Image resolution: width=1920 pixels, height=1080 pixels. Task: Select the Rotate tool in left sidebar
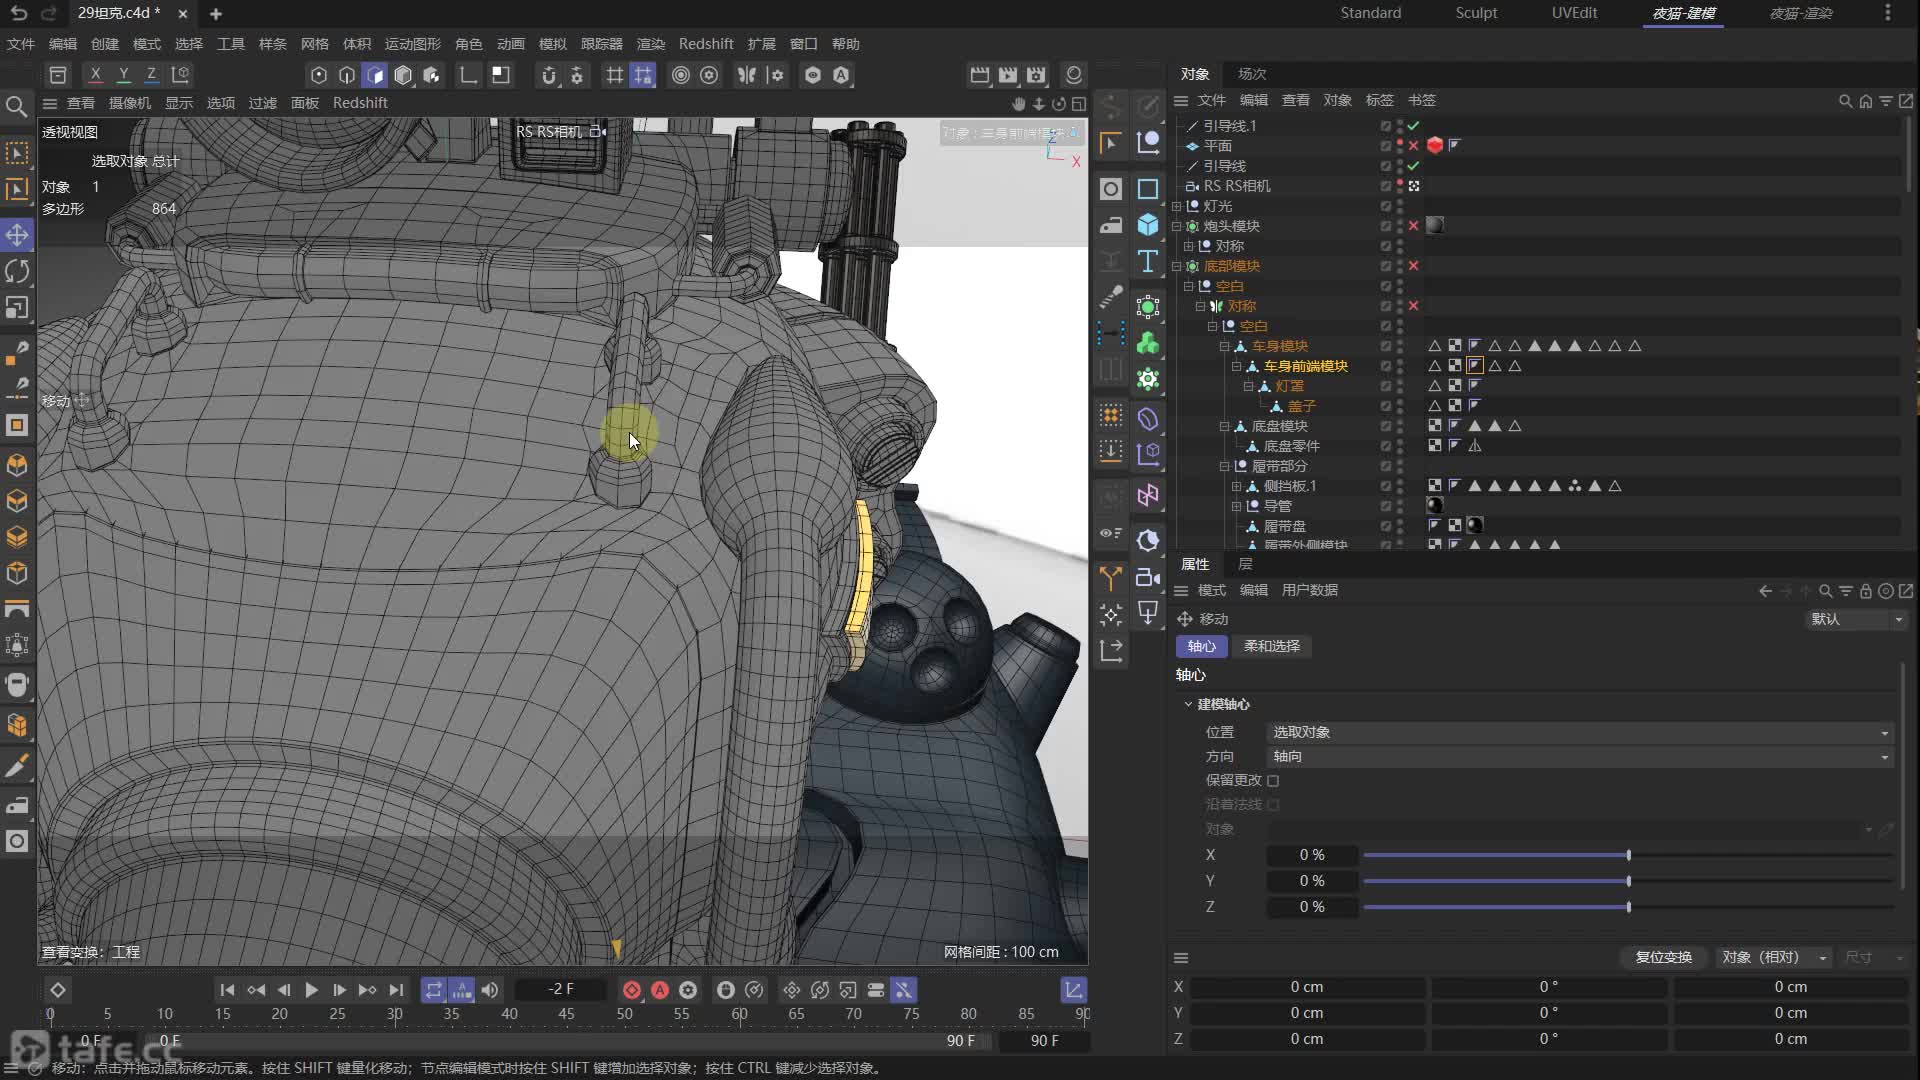pyautogui.click(x=17, y=271)
